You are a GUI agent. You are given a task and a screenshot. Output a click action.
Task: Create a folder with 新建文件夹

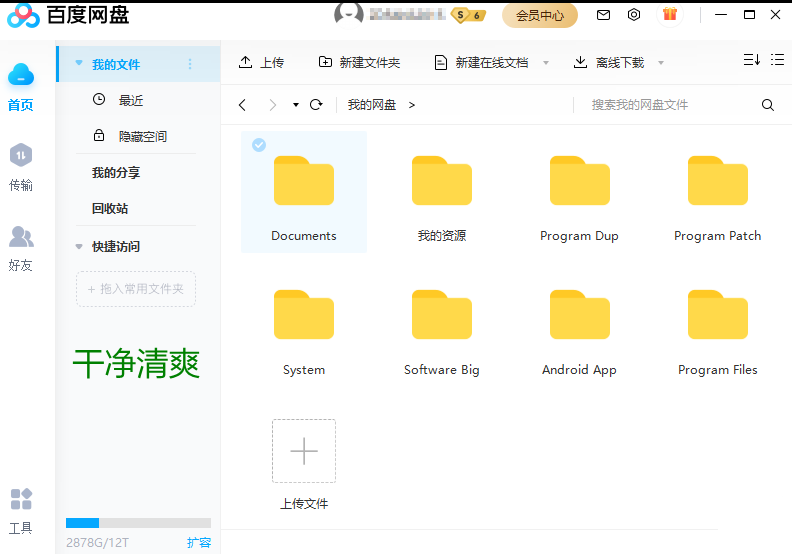tap(359, 62)
